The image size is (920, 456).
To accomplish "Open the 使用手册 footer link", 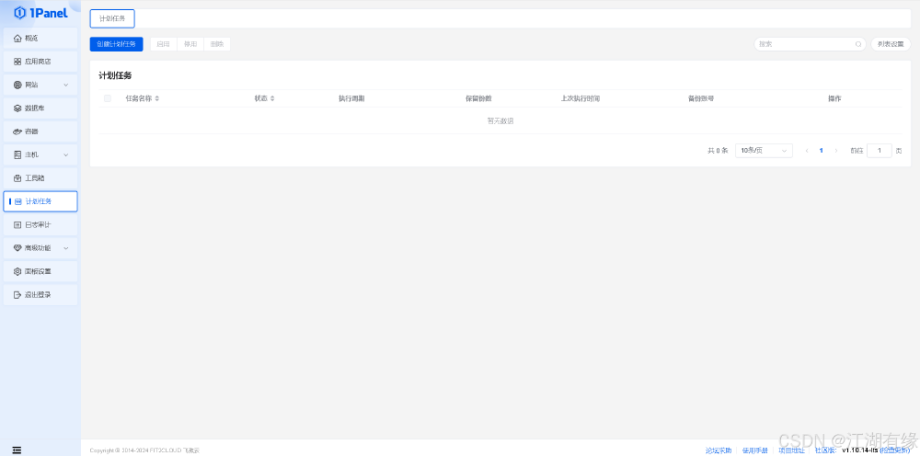I will point(755,450).
